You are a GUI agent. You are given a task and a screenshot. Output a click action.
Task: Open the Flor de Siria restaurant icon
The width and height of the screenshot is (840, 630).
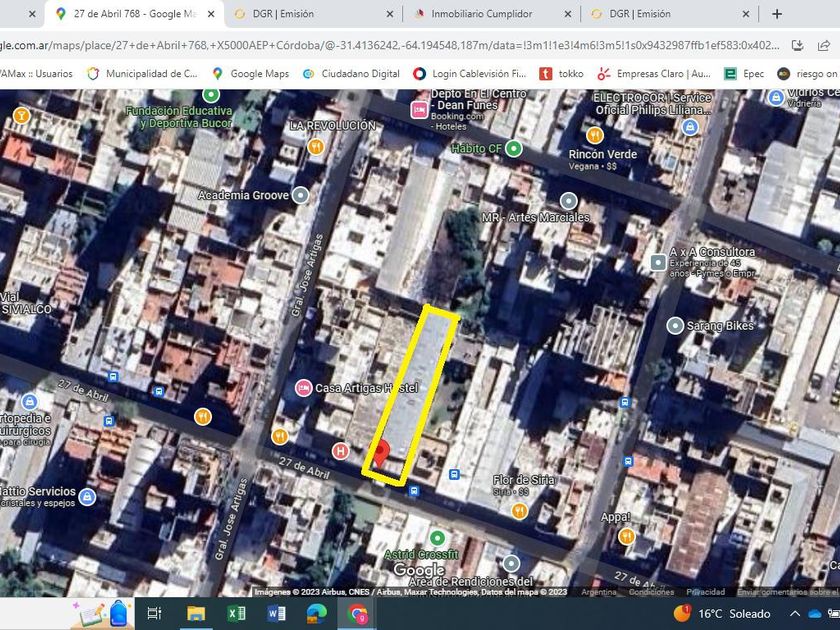(x=519, y=511)
